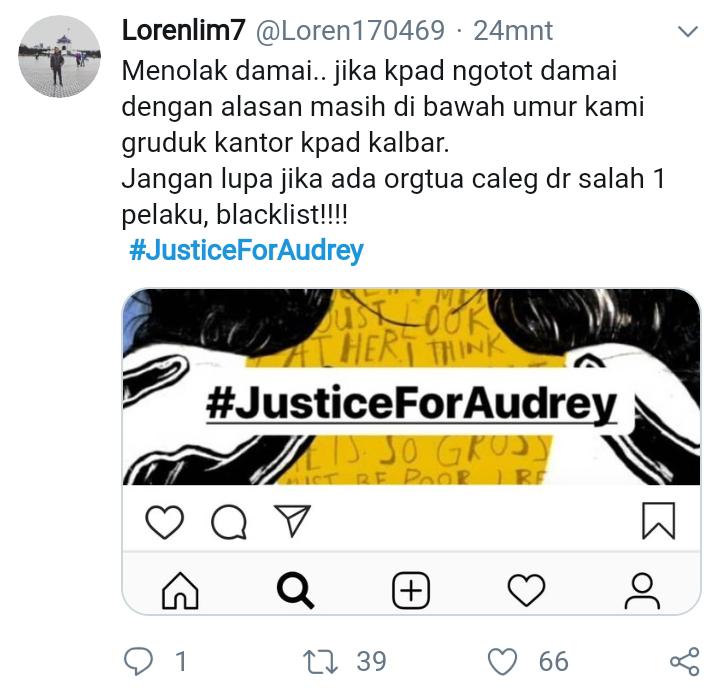The image size is (720, 692).
Task: Tap the Instagram comment bubble icon
Action: point(229,522)
